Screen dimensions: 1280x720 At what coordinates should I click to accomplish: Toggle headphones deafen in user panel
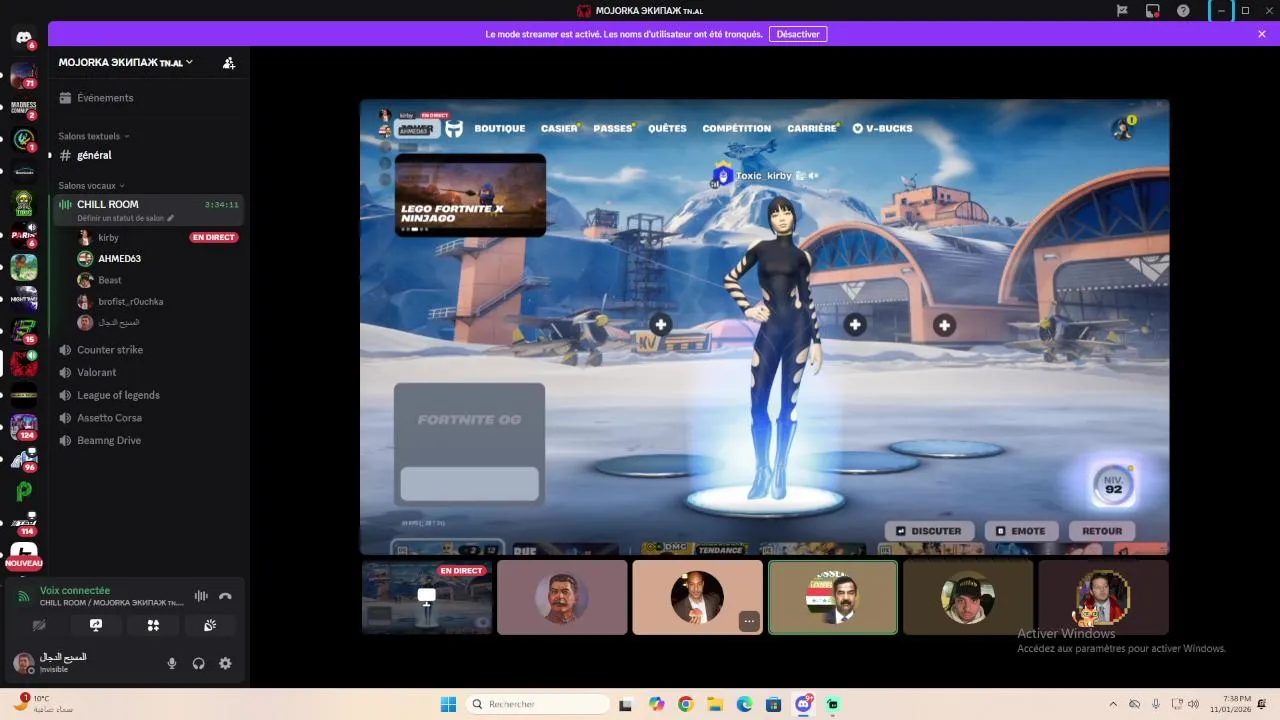tap(198, 663)
